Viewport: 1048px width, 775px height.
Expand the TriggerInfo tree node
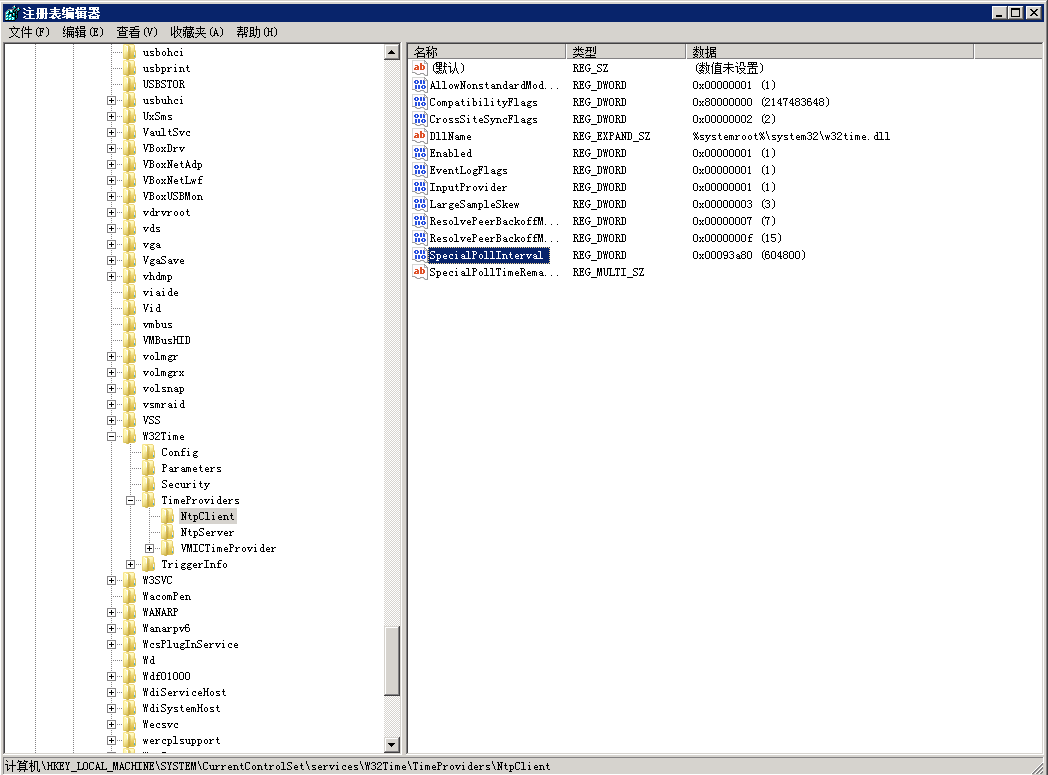tap(130, 565)
